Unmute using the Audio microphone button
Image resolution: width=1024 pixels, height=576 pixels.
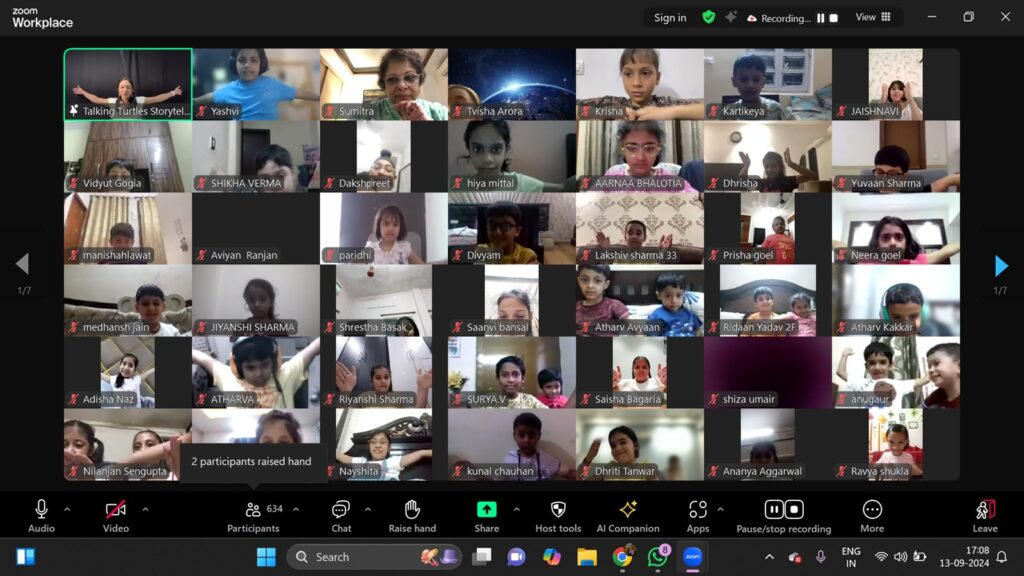(41, 510)
